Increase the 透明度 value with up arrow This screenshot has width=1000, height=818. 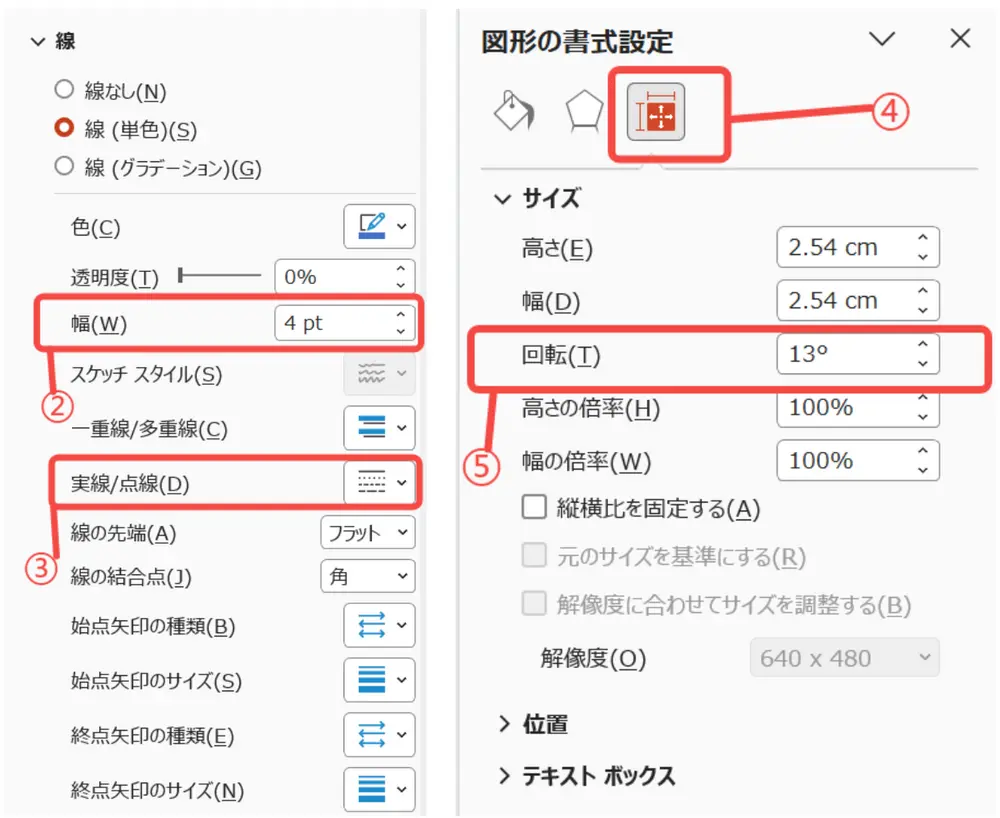tap(401, 269)
